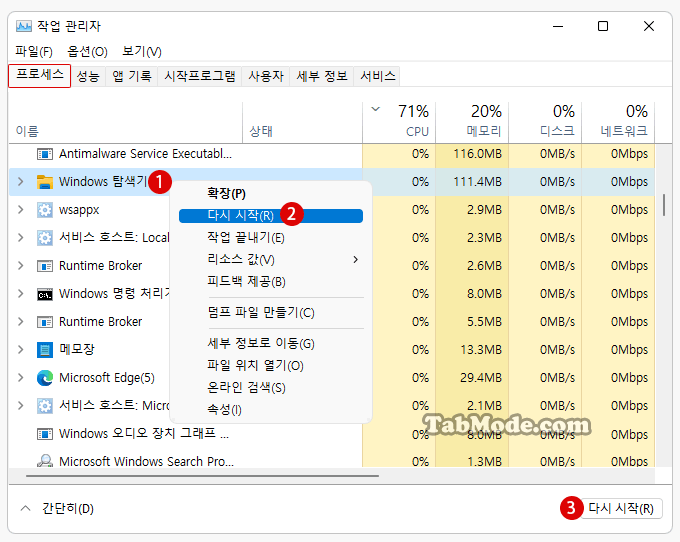This screenshot has width=680, height=542.
Task: Switch to the 프로세스 tab
Action: [x=39, y=75]
